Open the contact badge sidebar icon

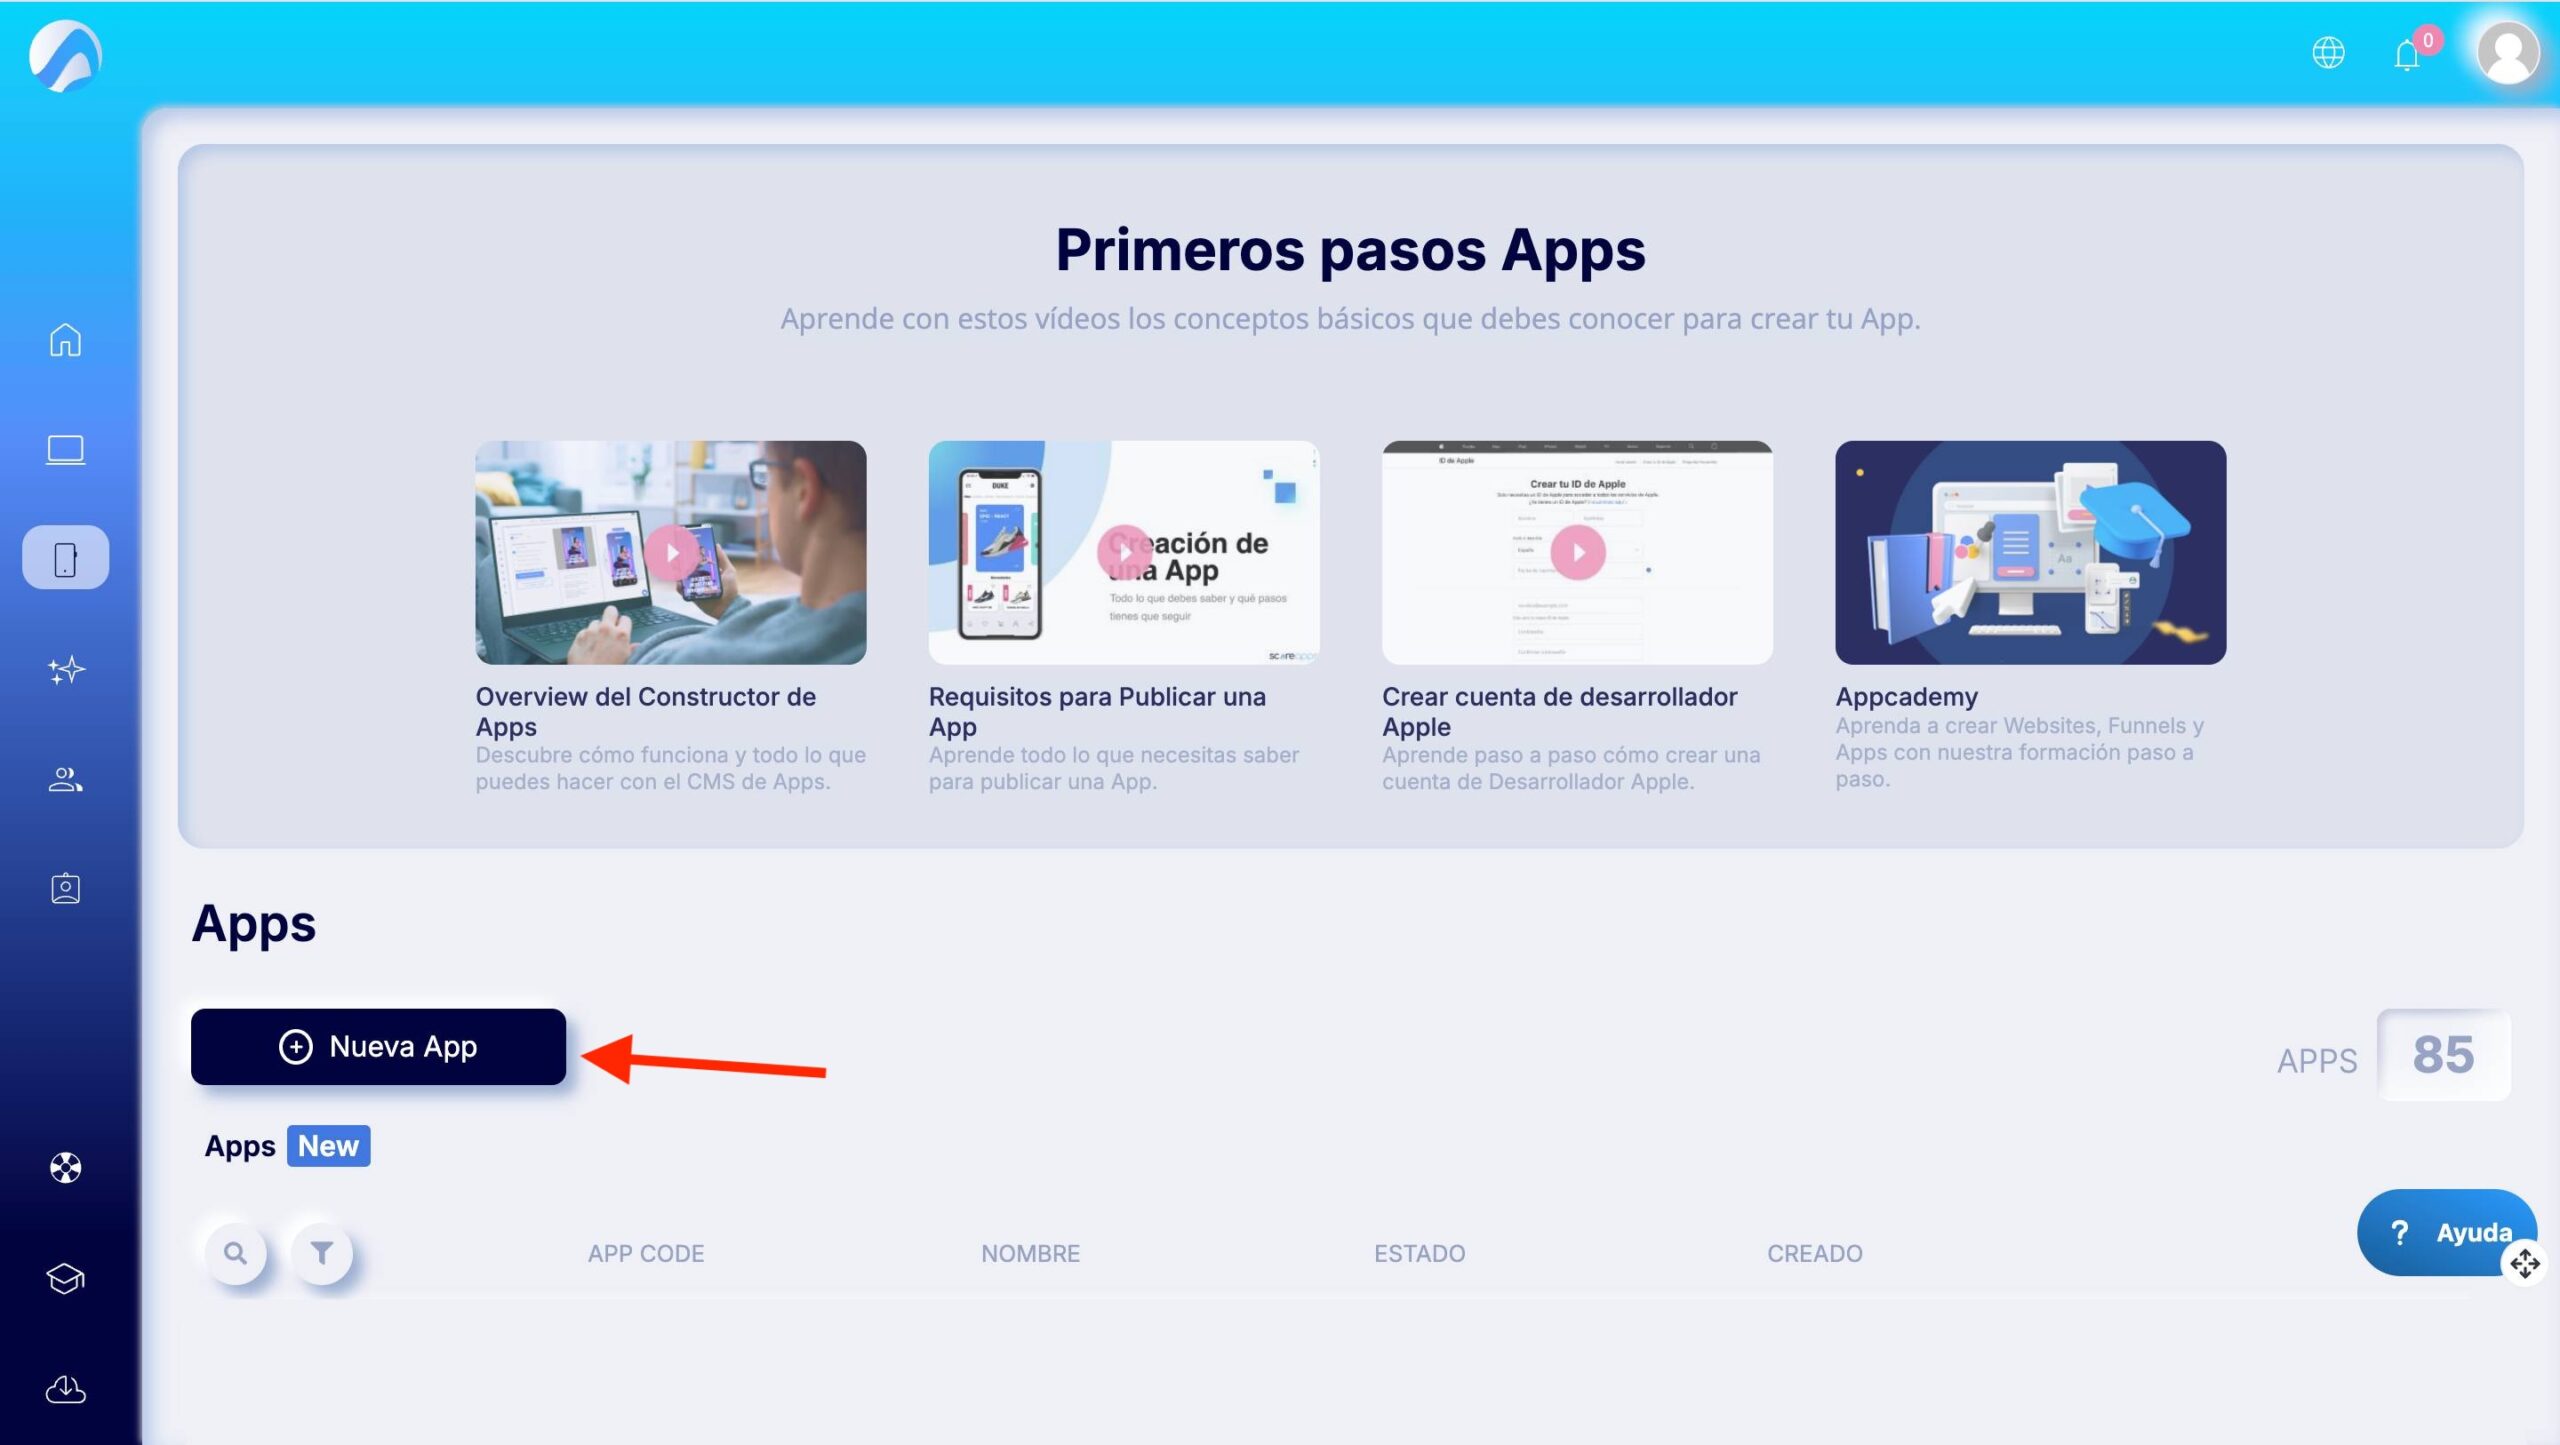click(x=65, y=888)
